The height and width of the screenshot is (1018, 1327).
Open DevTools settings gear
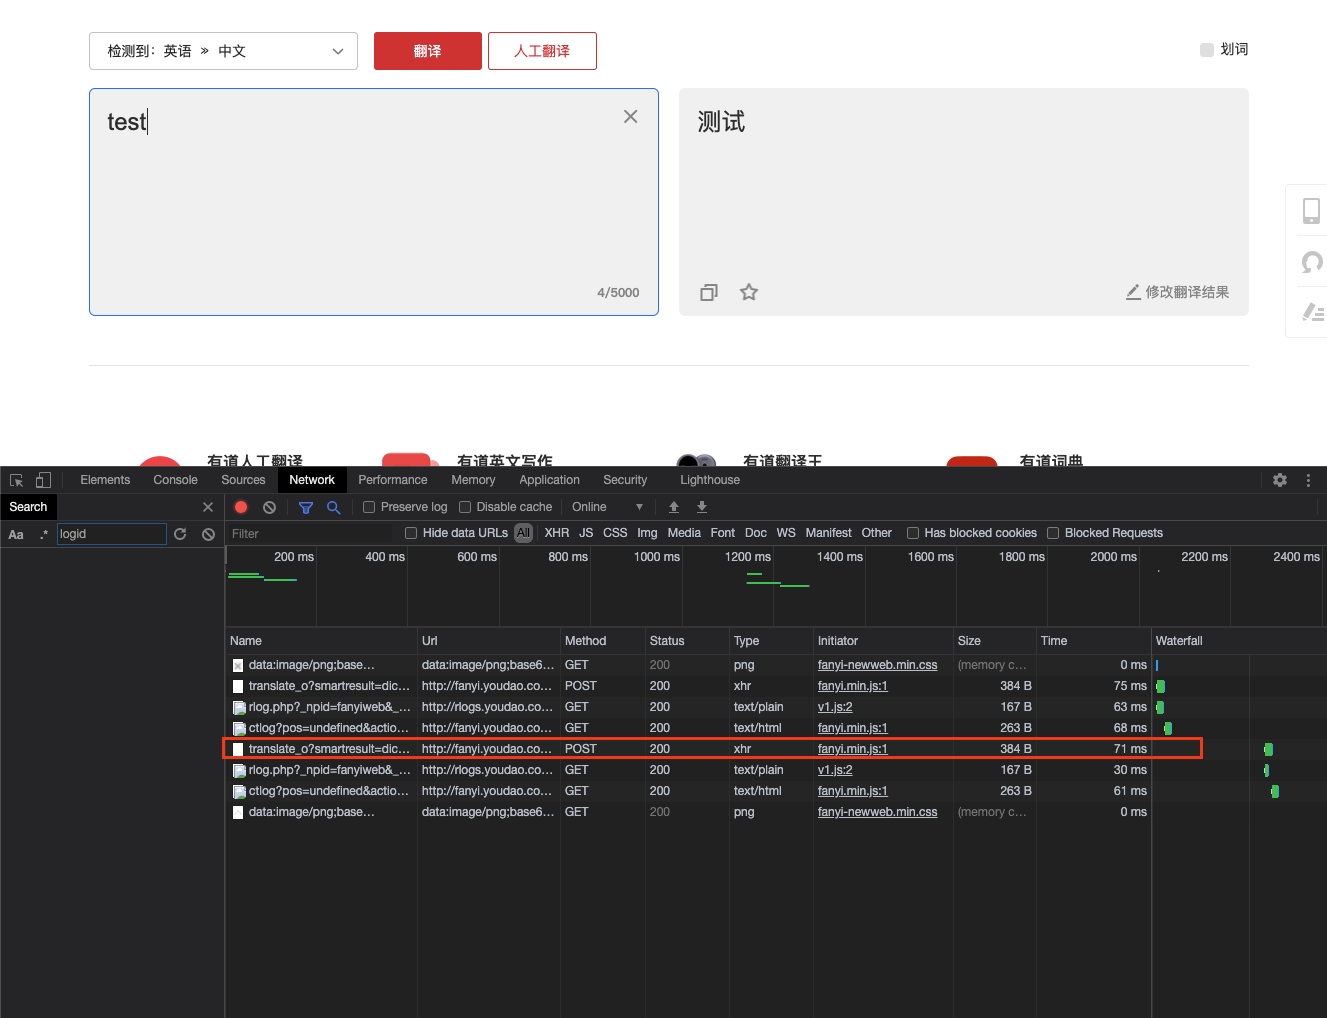point(1280,480)
